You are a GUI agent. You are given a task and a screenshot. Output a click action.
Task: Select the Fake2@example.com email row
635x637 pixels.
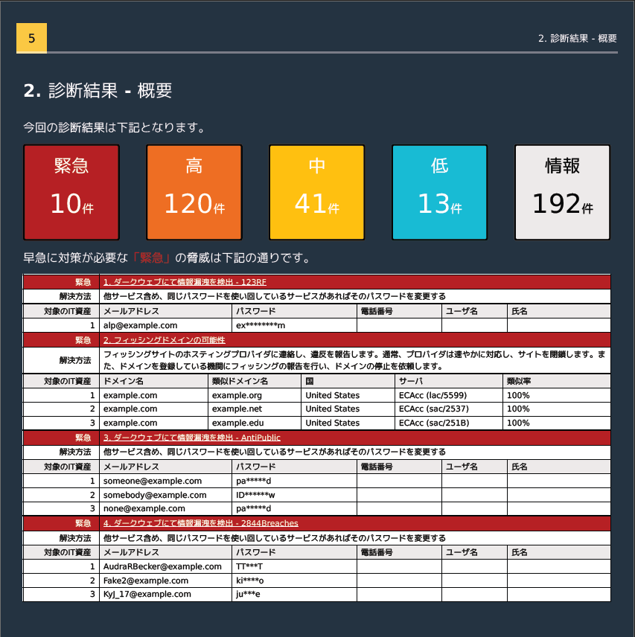pyautogui.click(x=146, y=580)
